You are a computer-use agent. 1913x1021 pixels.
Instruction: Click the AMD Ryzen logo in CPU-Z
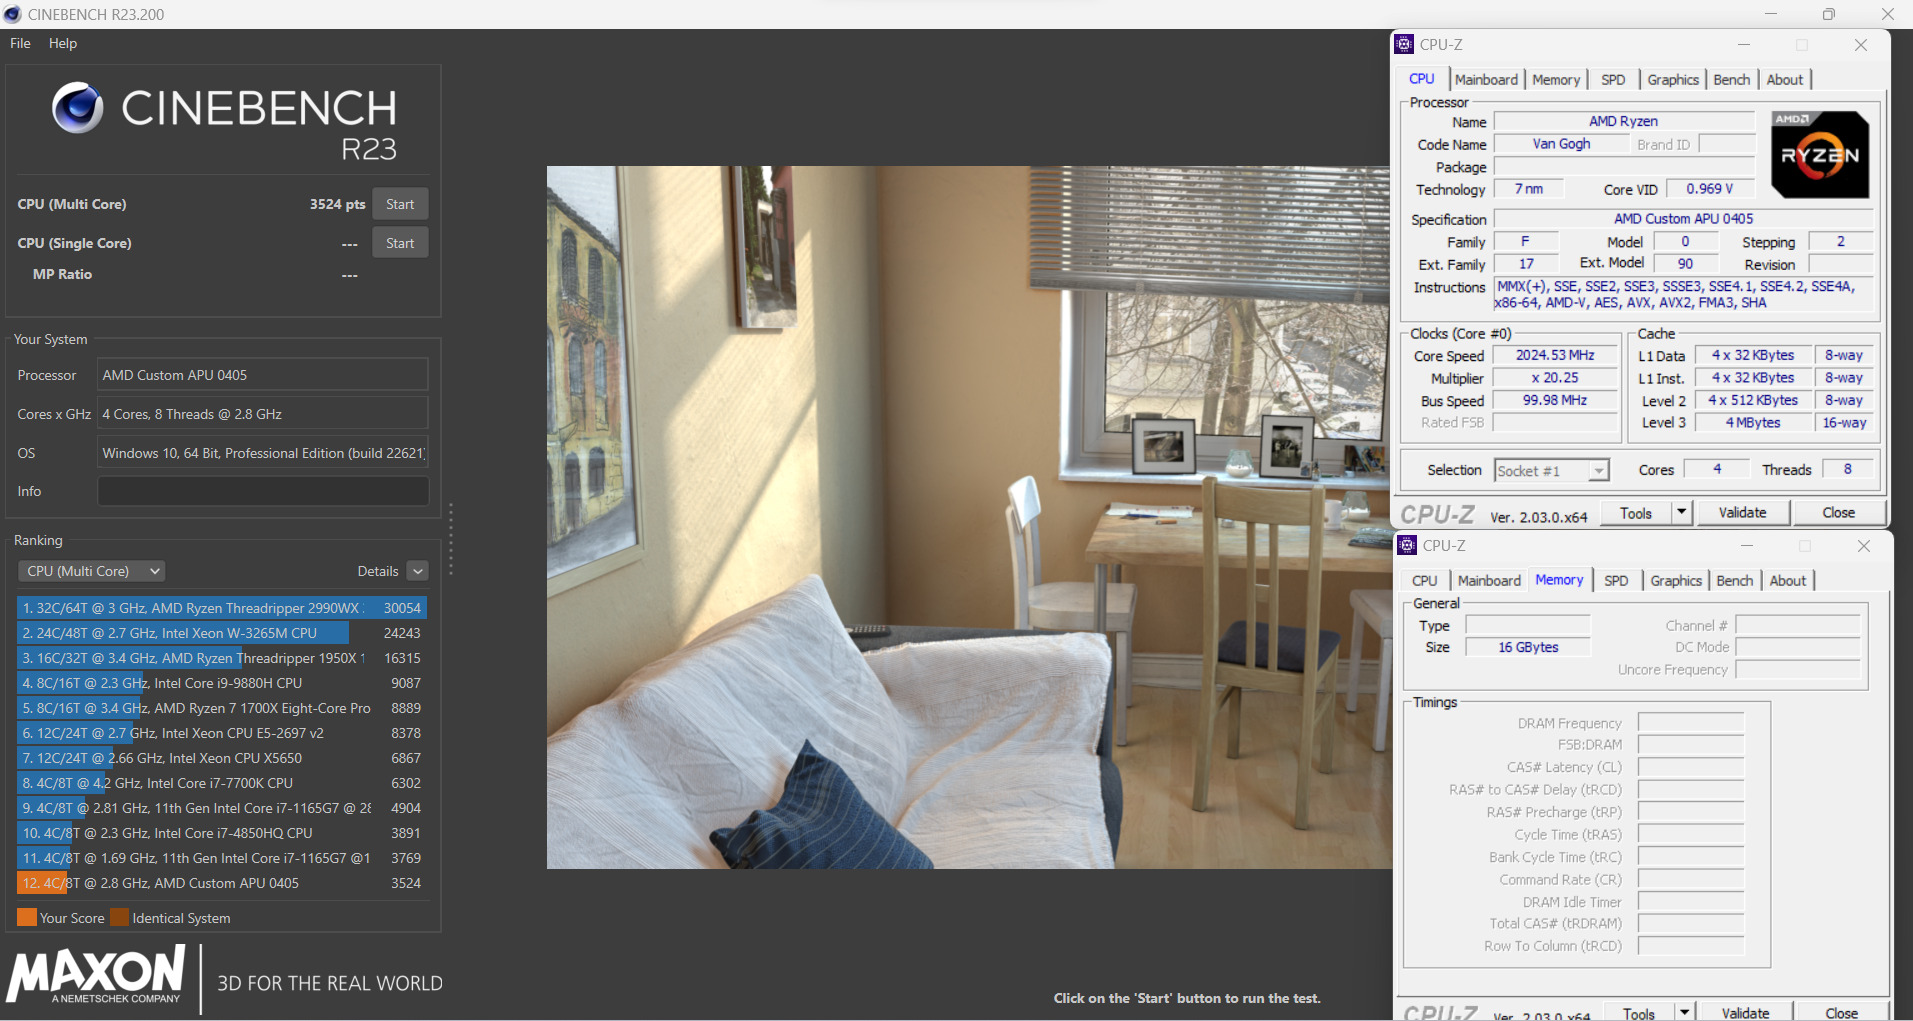coord(1820,154)
